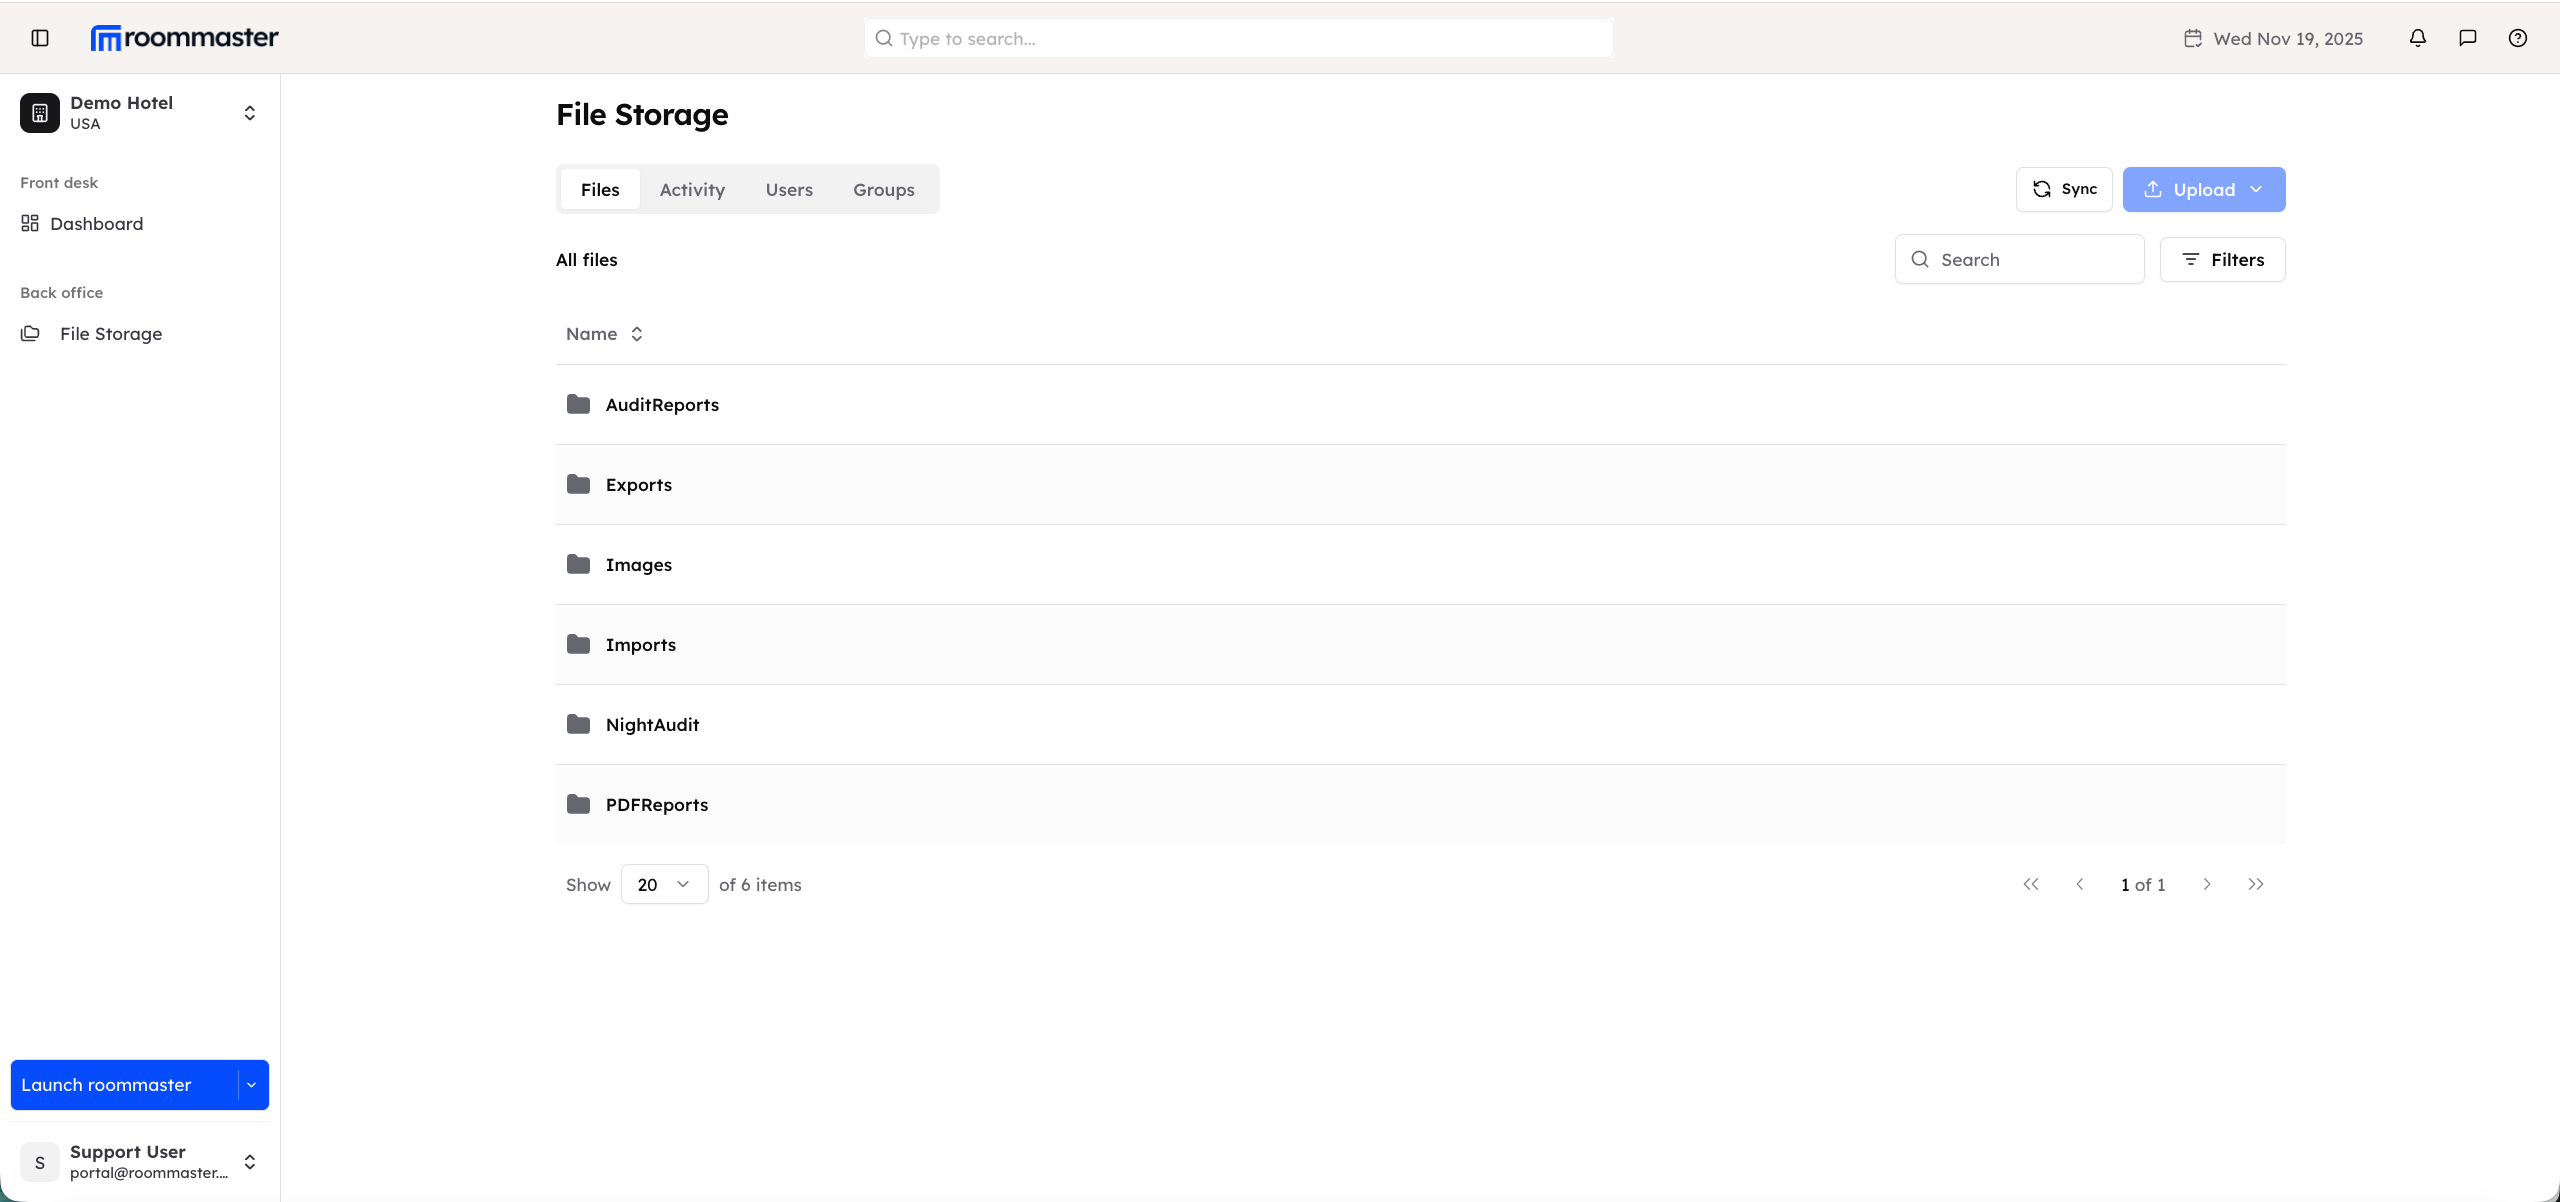Image resolution: width=2560 pixels, height=1202 pixels.
Task: Go to the last page arrow
Action: [x=2255, y=884]
